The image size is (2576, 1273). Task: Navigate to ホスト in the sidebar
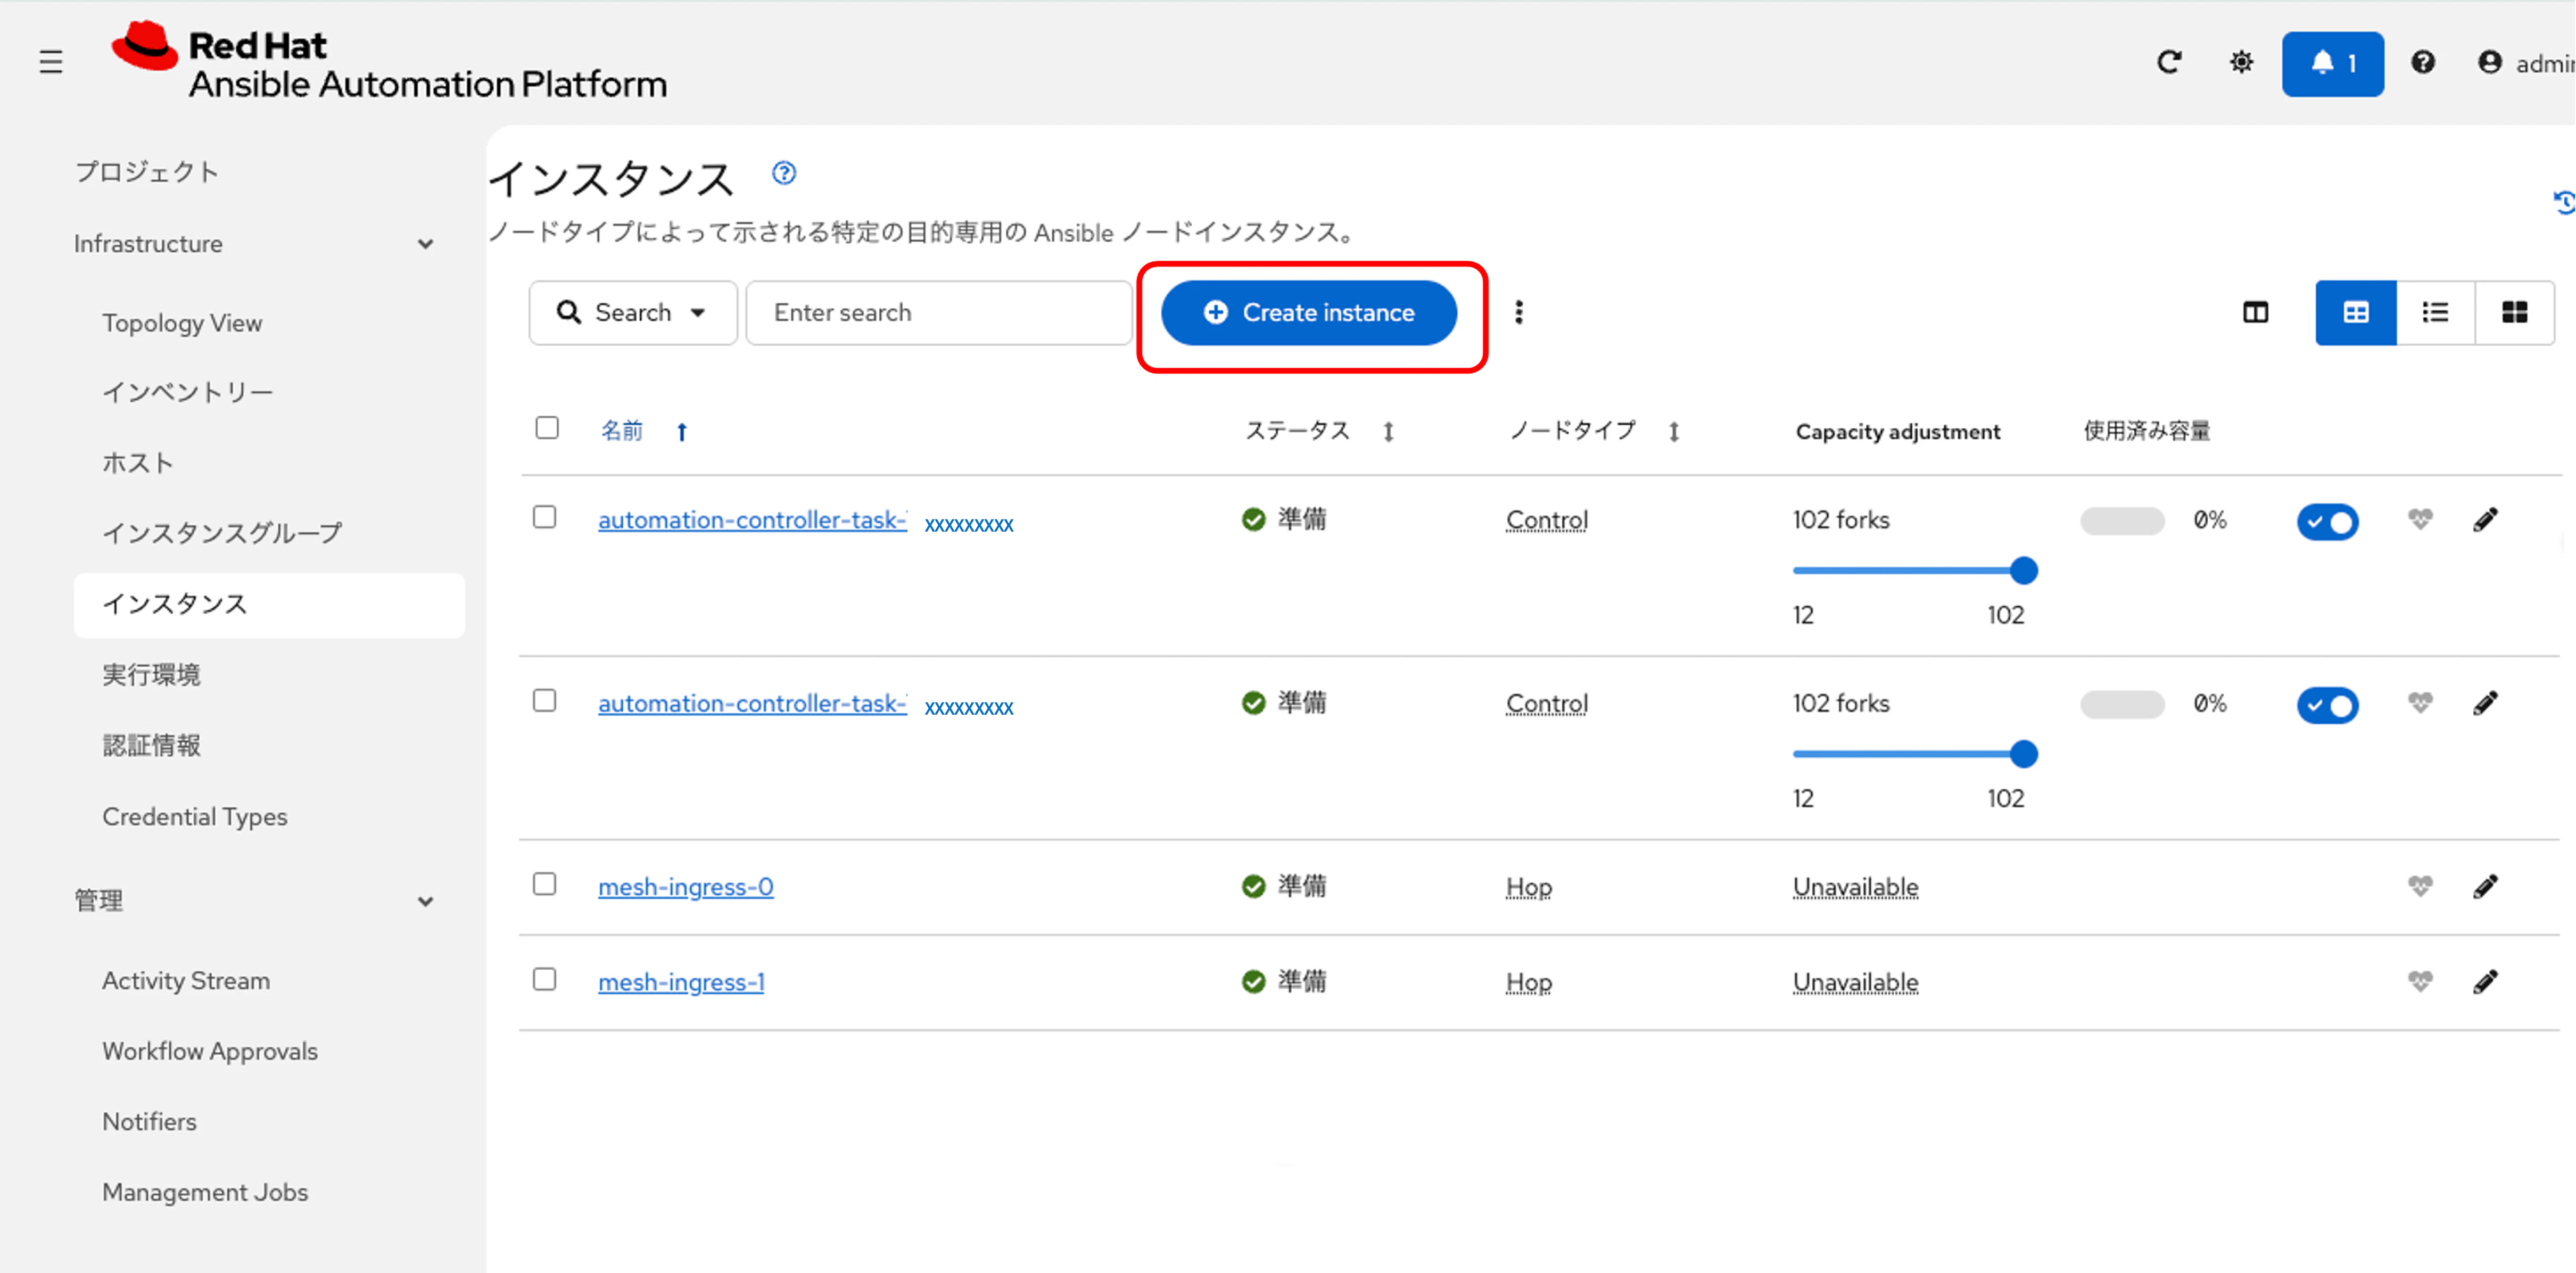(138, 463)
